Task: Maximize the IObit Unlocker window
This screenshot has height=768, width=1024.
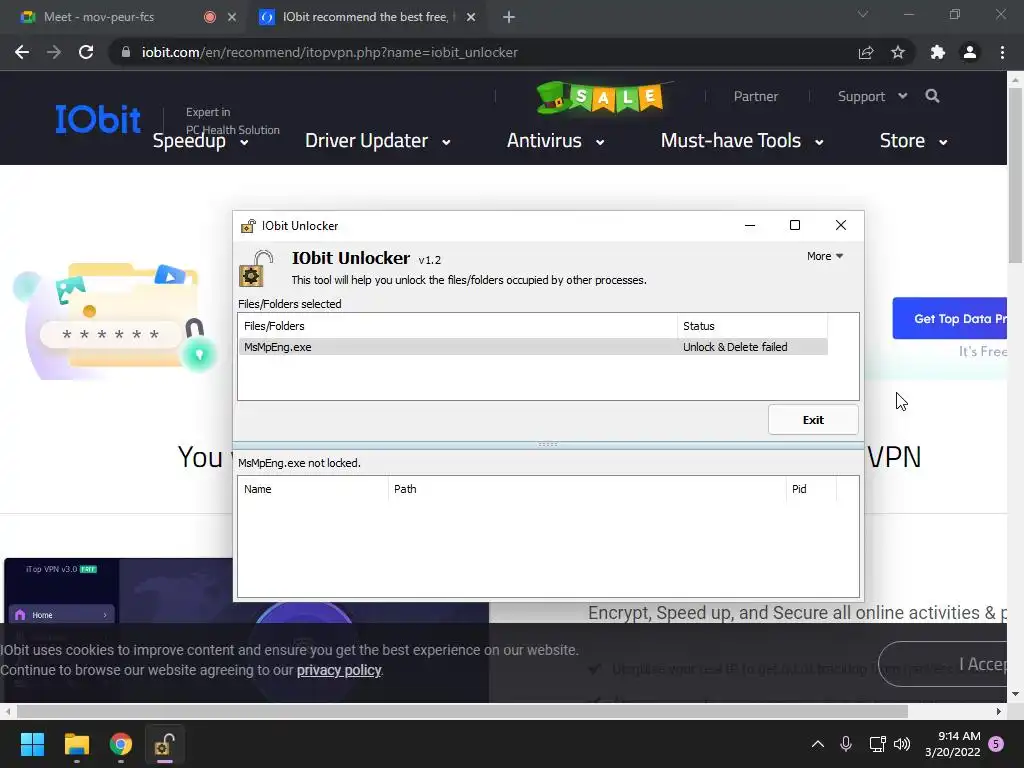Action: pyautogui.click(x=795, y=225)
